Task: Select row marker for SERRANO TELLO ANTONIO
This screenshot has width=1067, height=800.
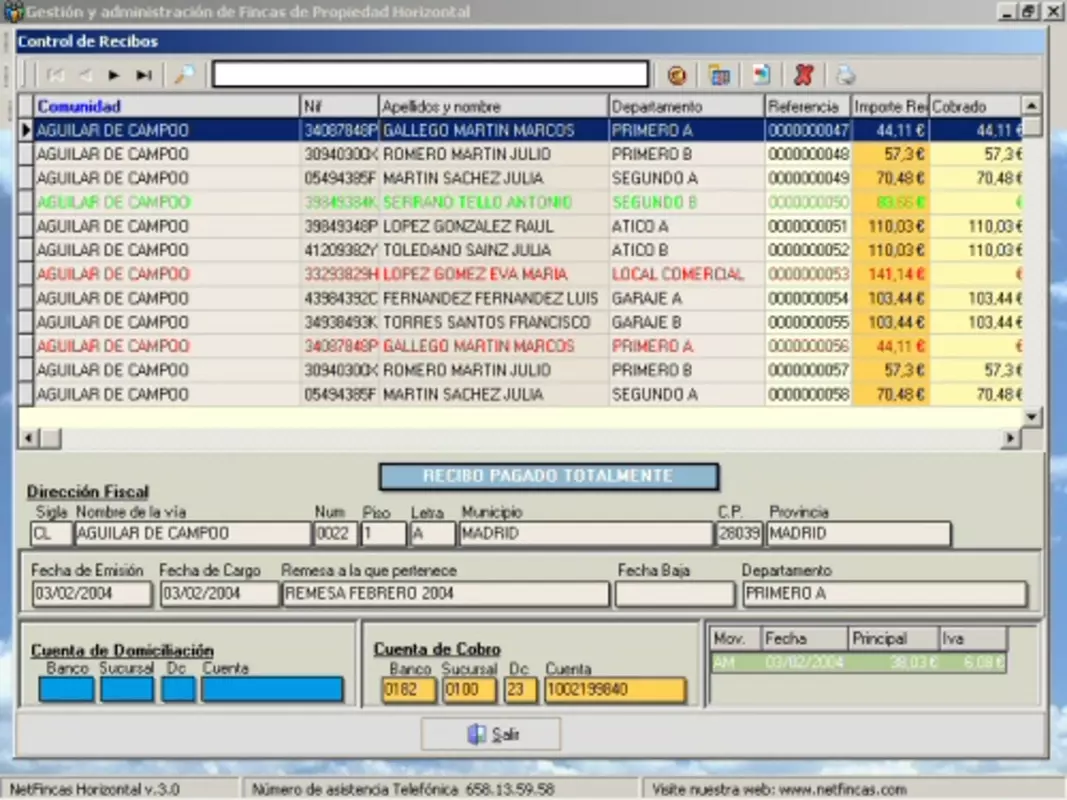Action: click(25, 202)
